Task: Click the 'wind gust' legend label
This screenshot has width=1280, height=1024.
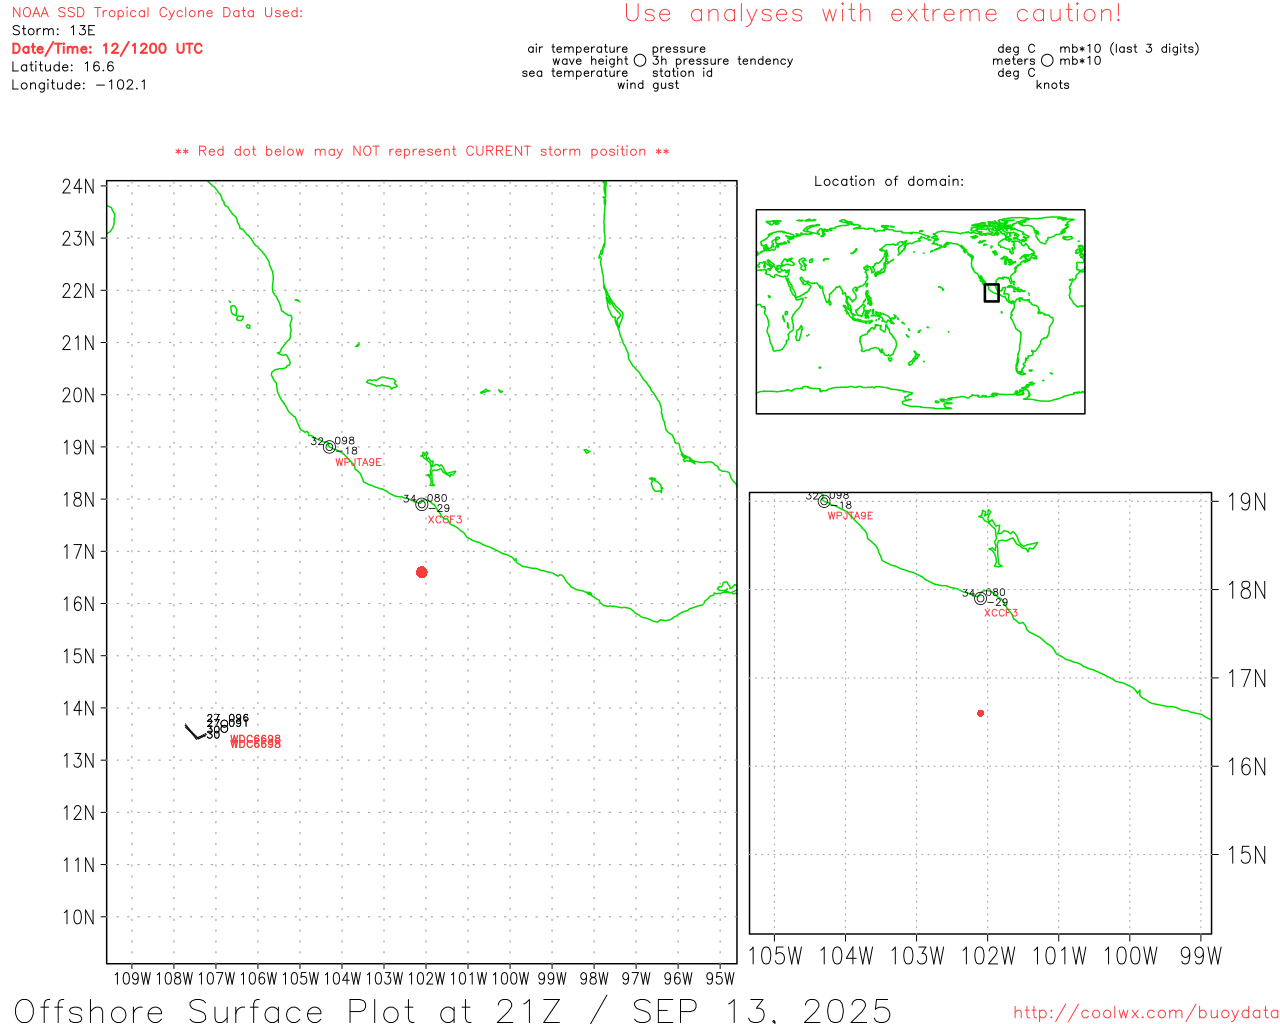Action: tap(648, 85)
